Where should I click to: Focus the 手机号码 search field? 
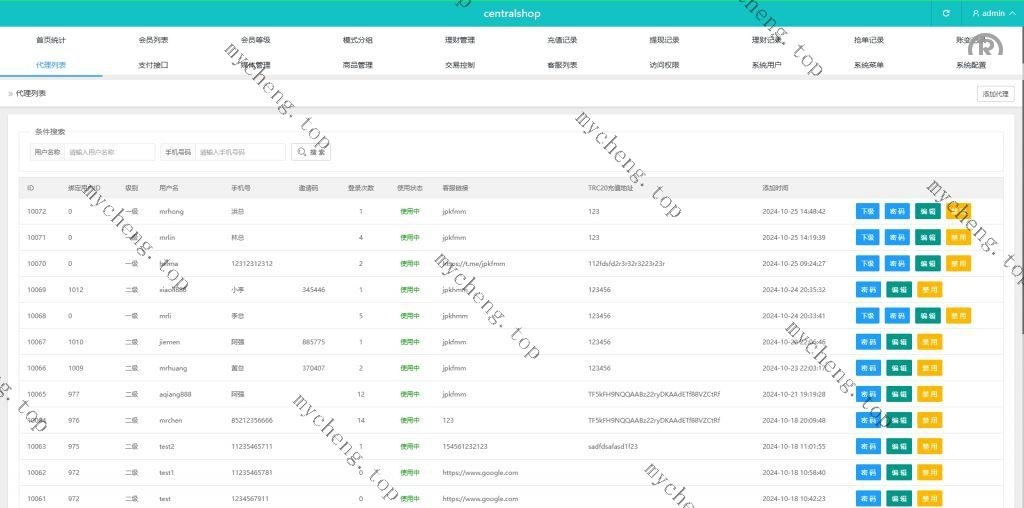point(240,152)
